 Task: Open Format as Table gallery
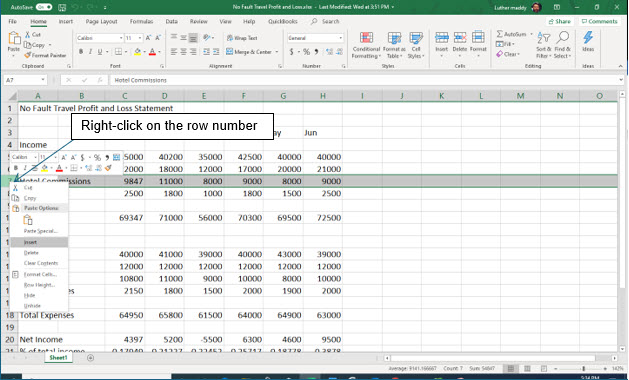[x=394, y=45]
